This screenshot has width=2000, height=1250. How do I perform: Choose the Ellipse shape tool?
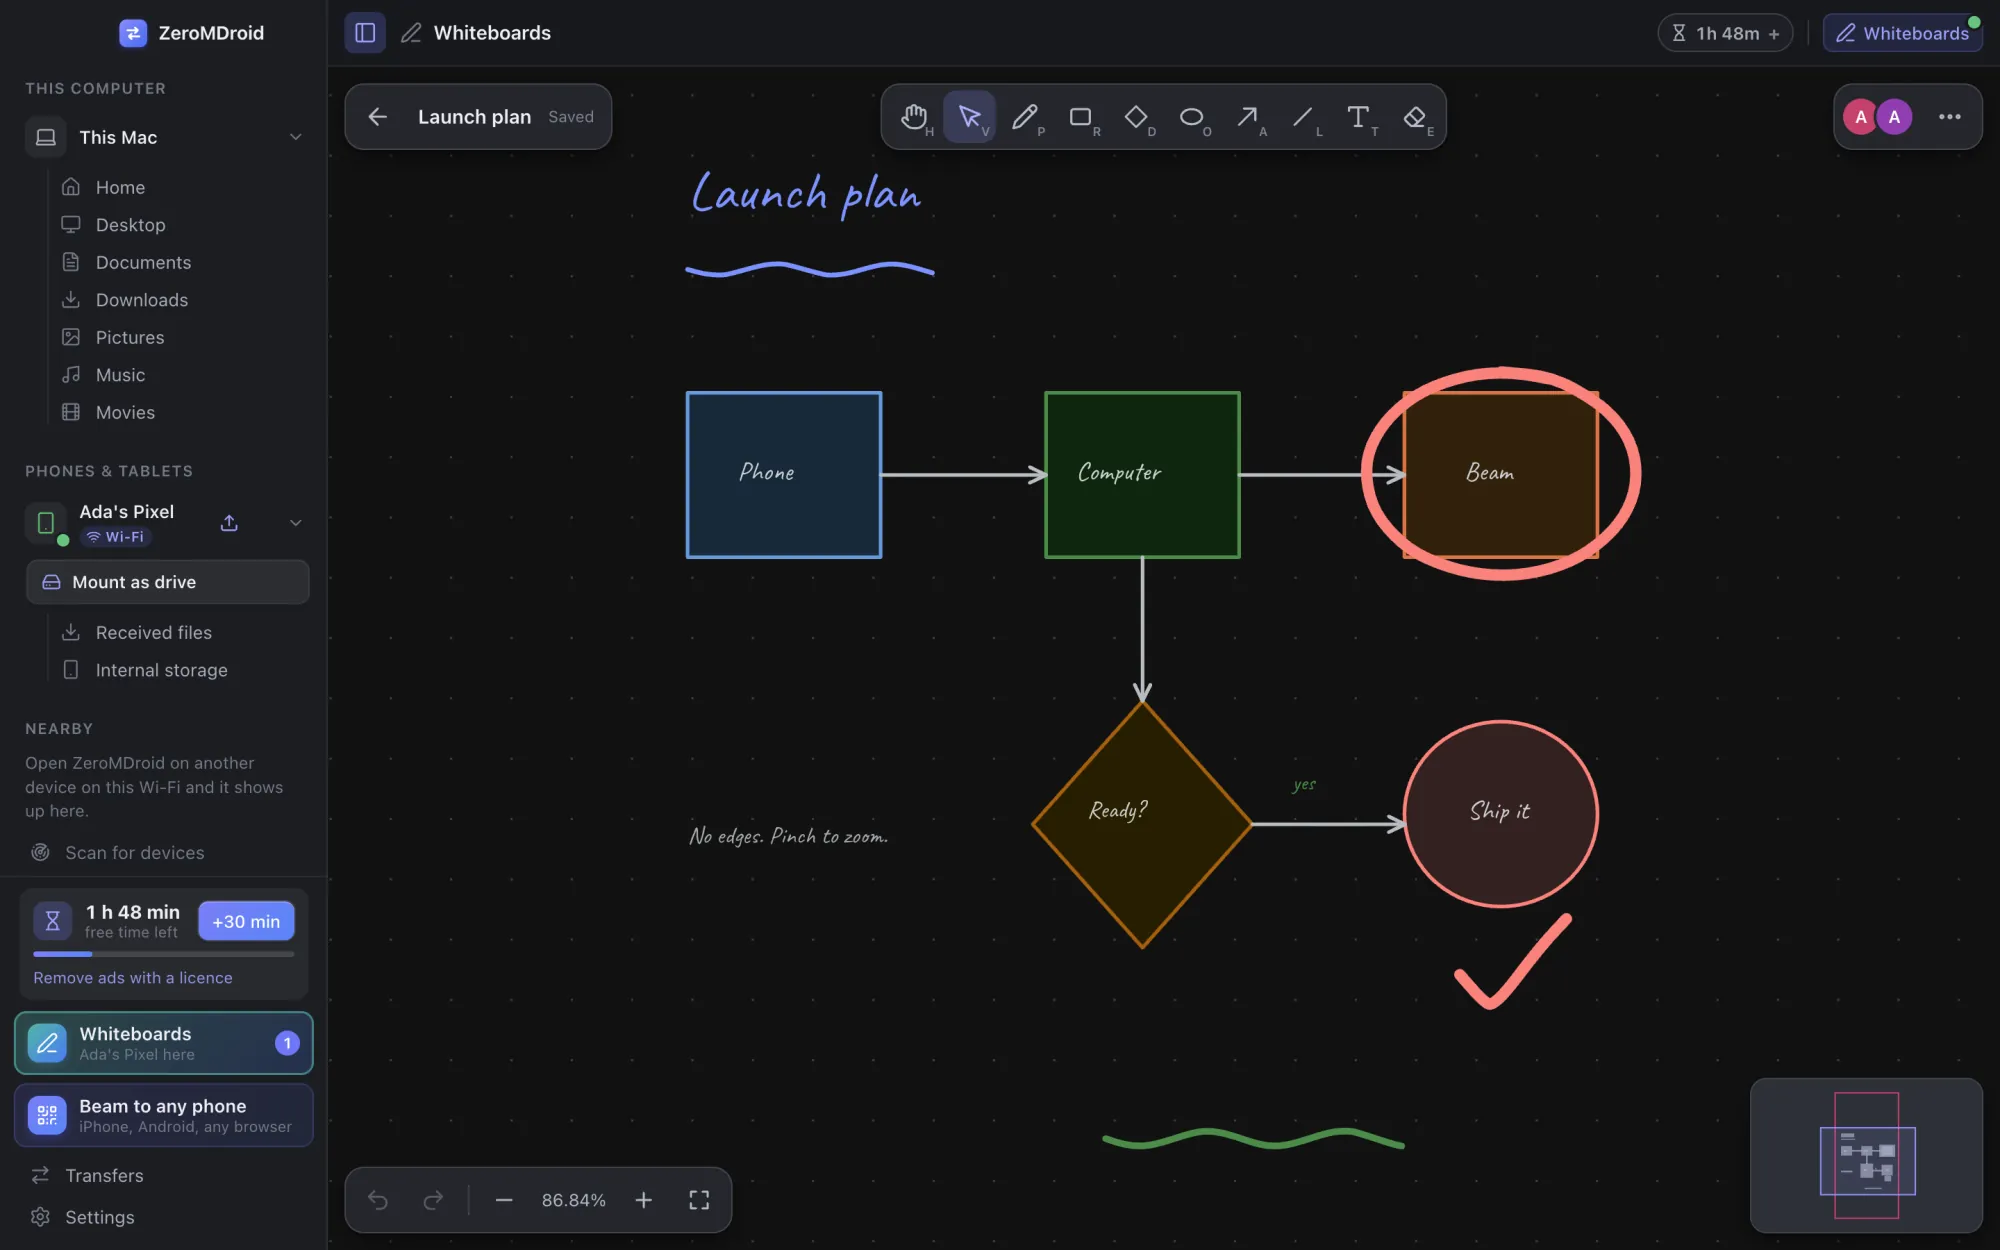[1192, 117]
